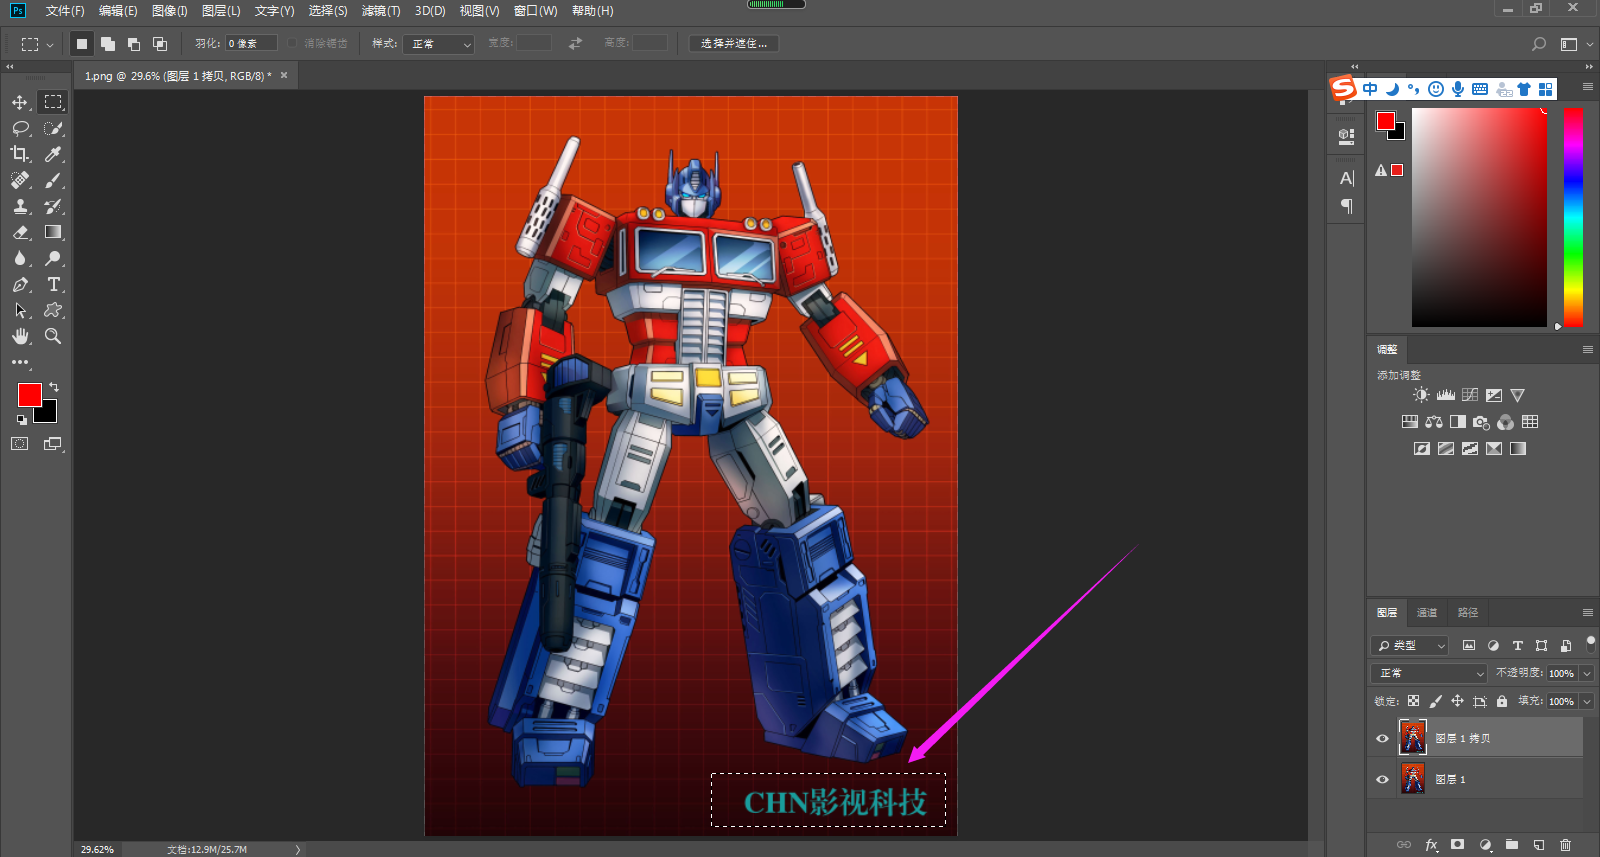Select the History Brush tool
This screenshot has height=857, width=1600.
tap(53, 206)
